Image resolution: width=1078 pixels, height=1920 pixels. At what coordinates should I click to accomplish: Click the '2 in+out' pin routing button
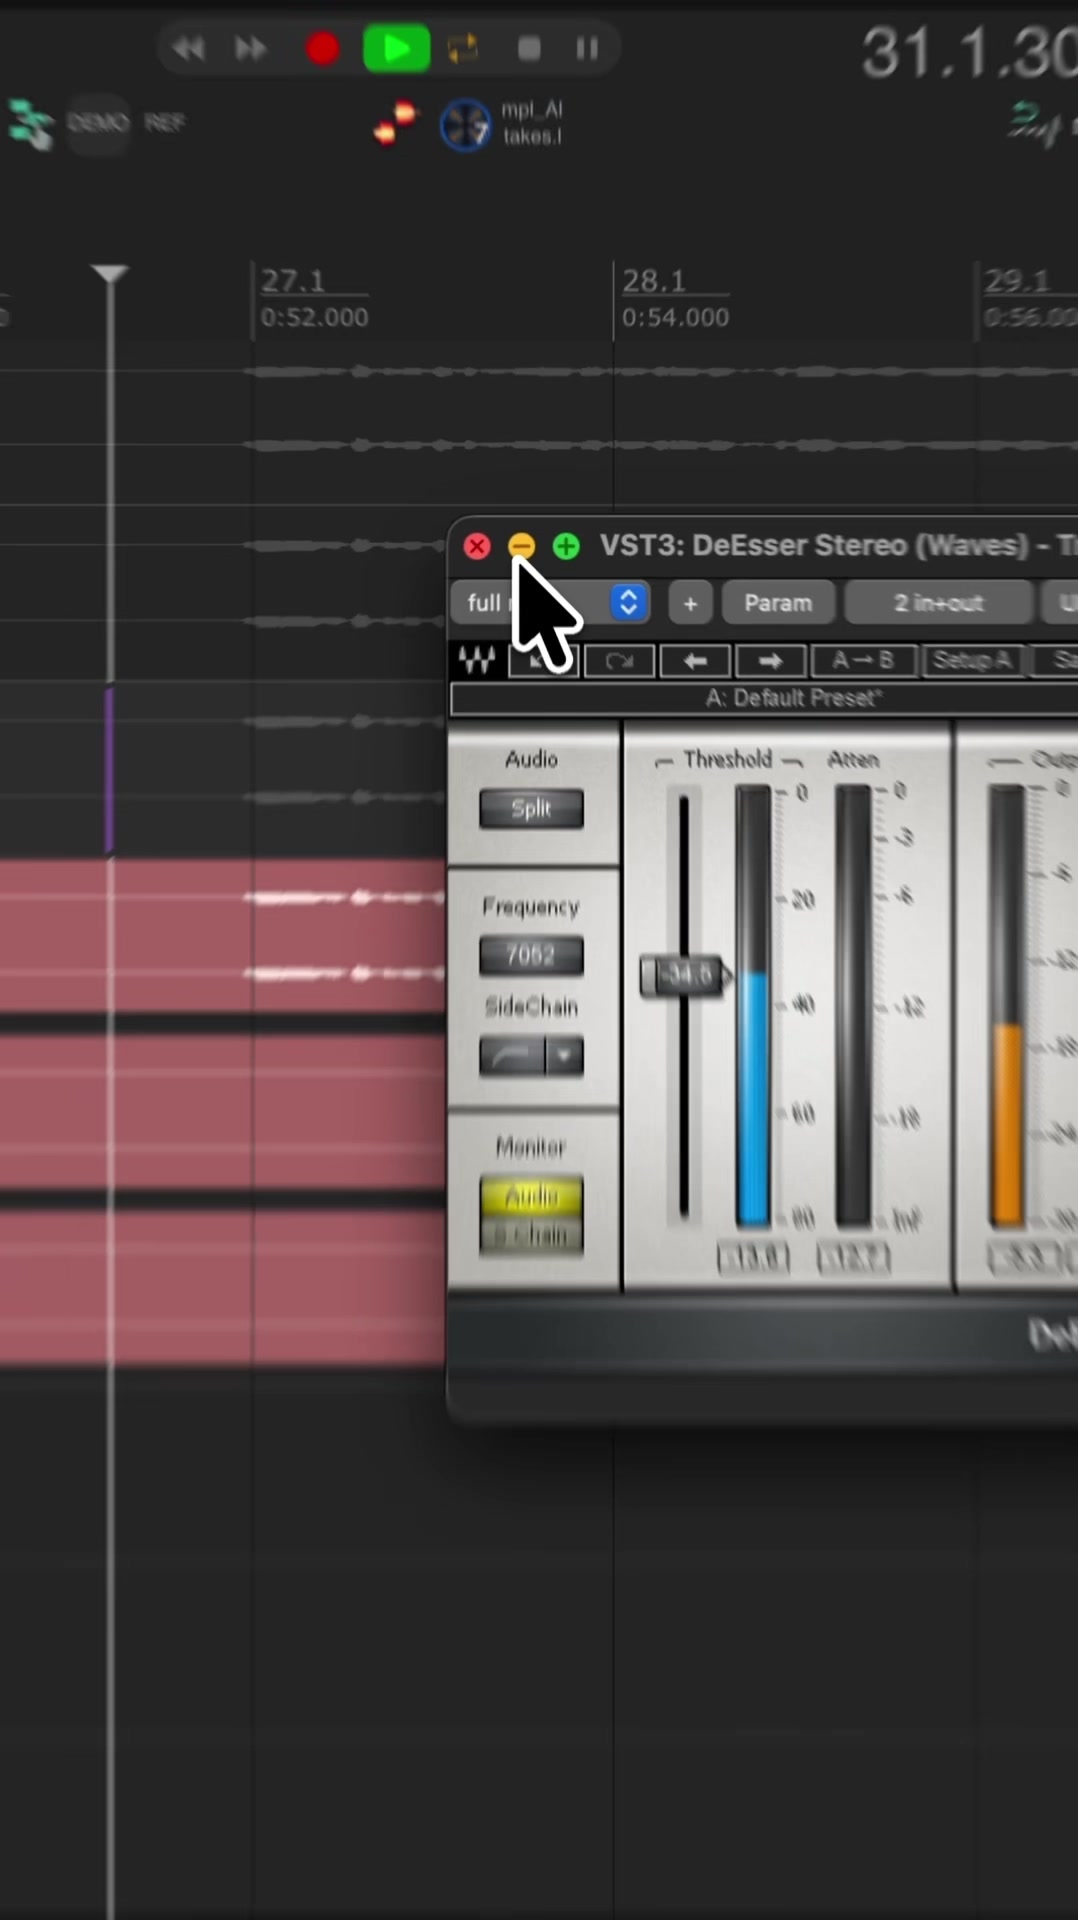click(938, 603)
